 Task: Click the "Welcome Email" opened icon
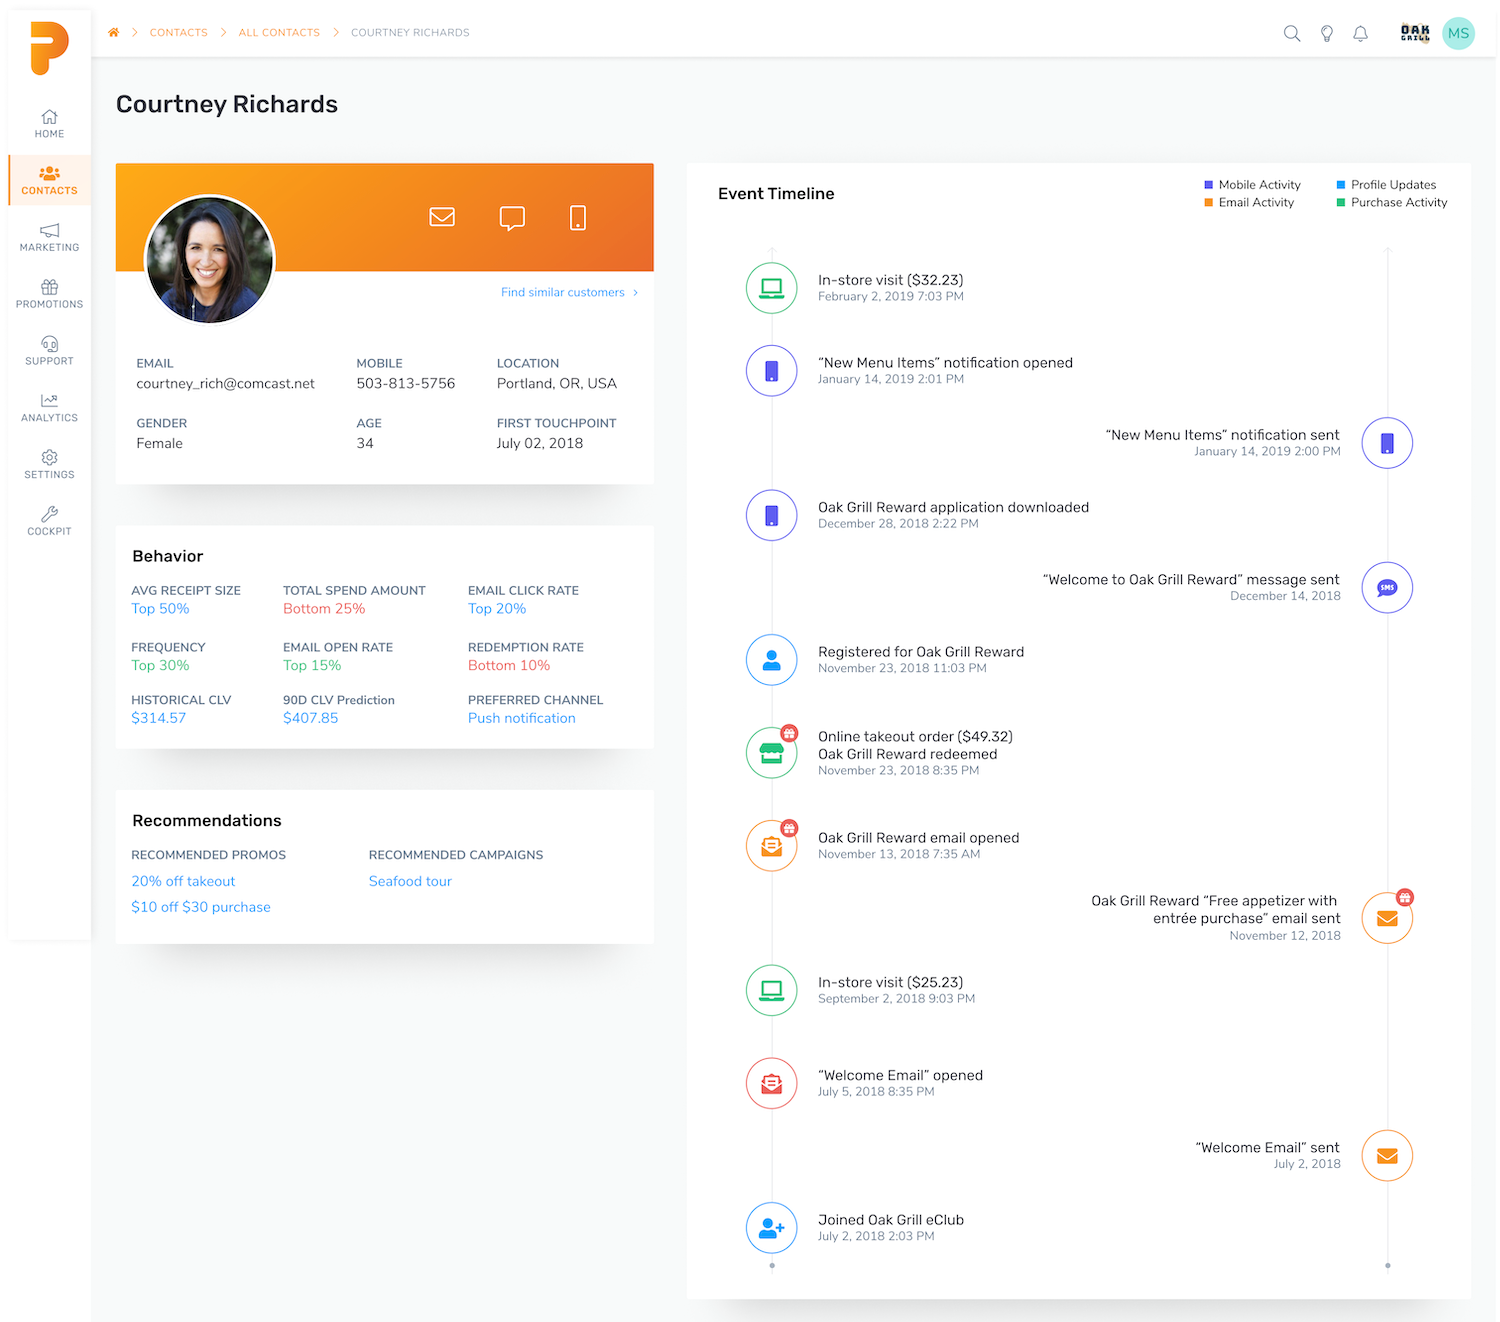(x=772, y=1083)
